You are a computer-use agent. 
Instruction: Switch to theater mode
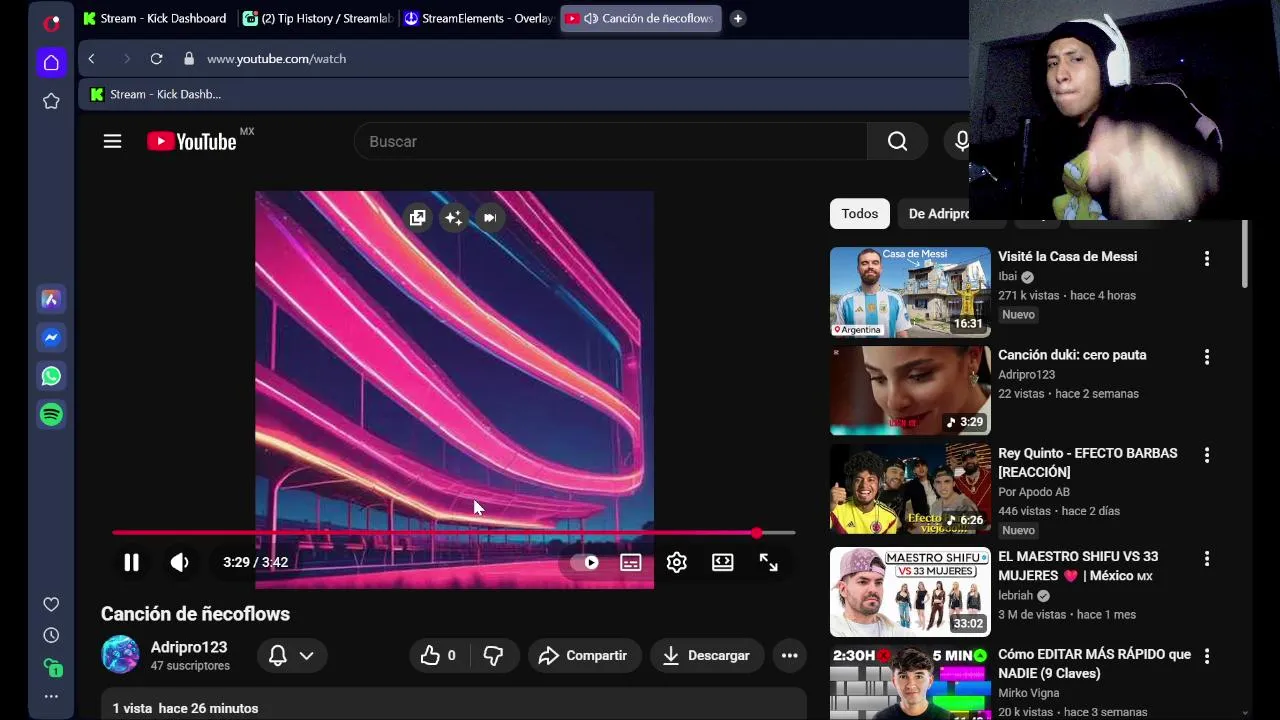click(x=722, y=562)
